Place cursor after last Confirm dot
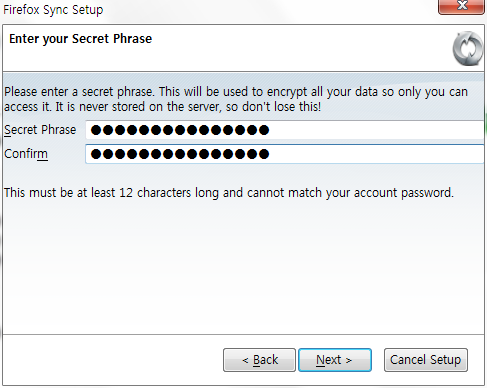The image size is (487, 388). click(x=270, y=154)
